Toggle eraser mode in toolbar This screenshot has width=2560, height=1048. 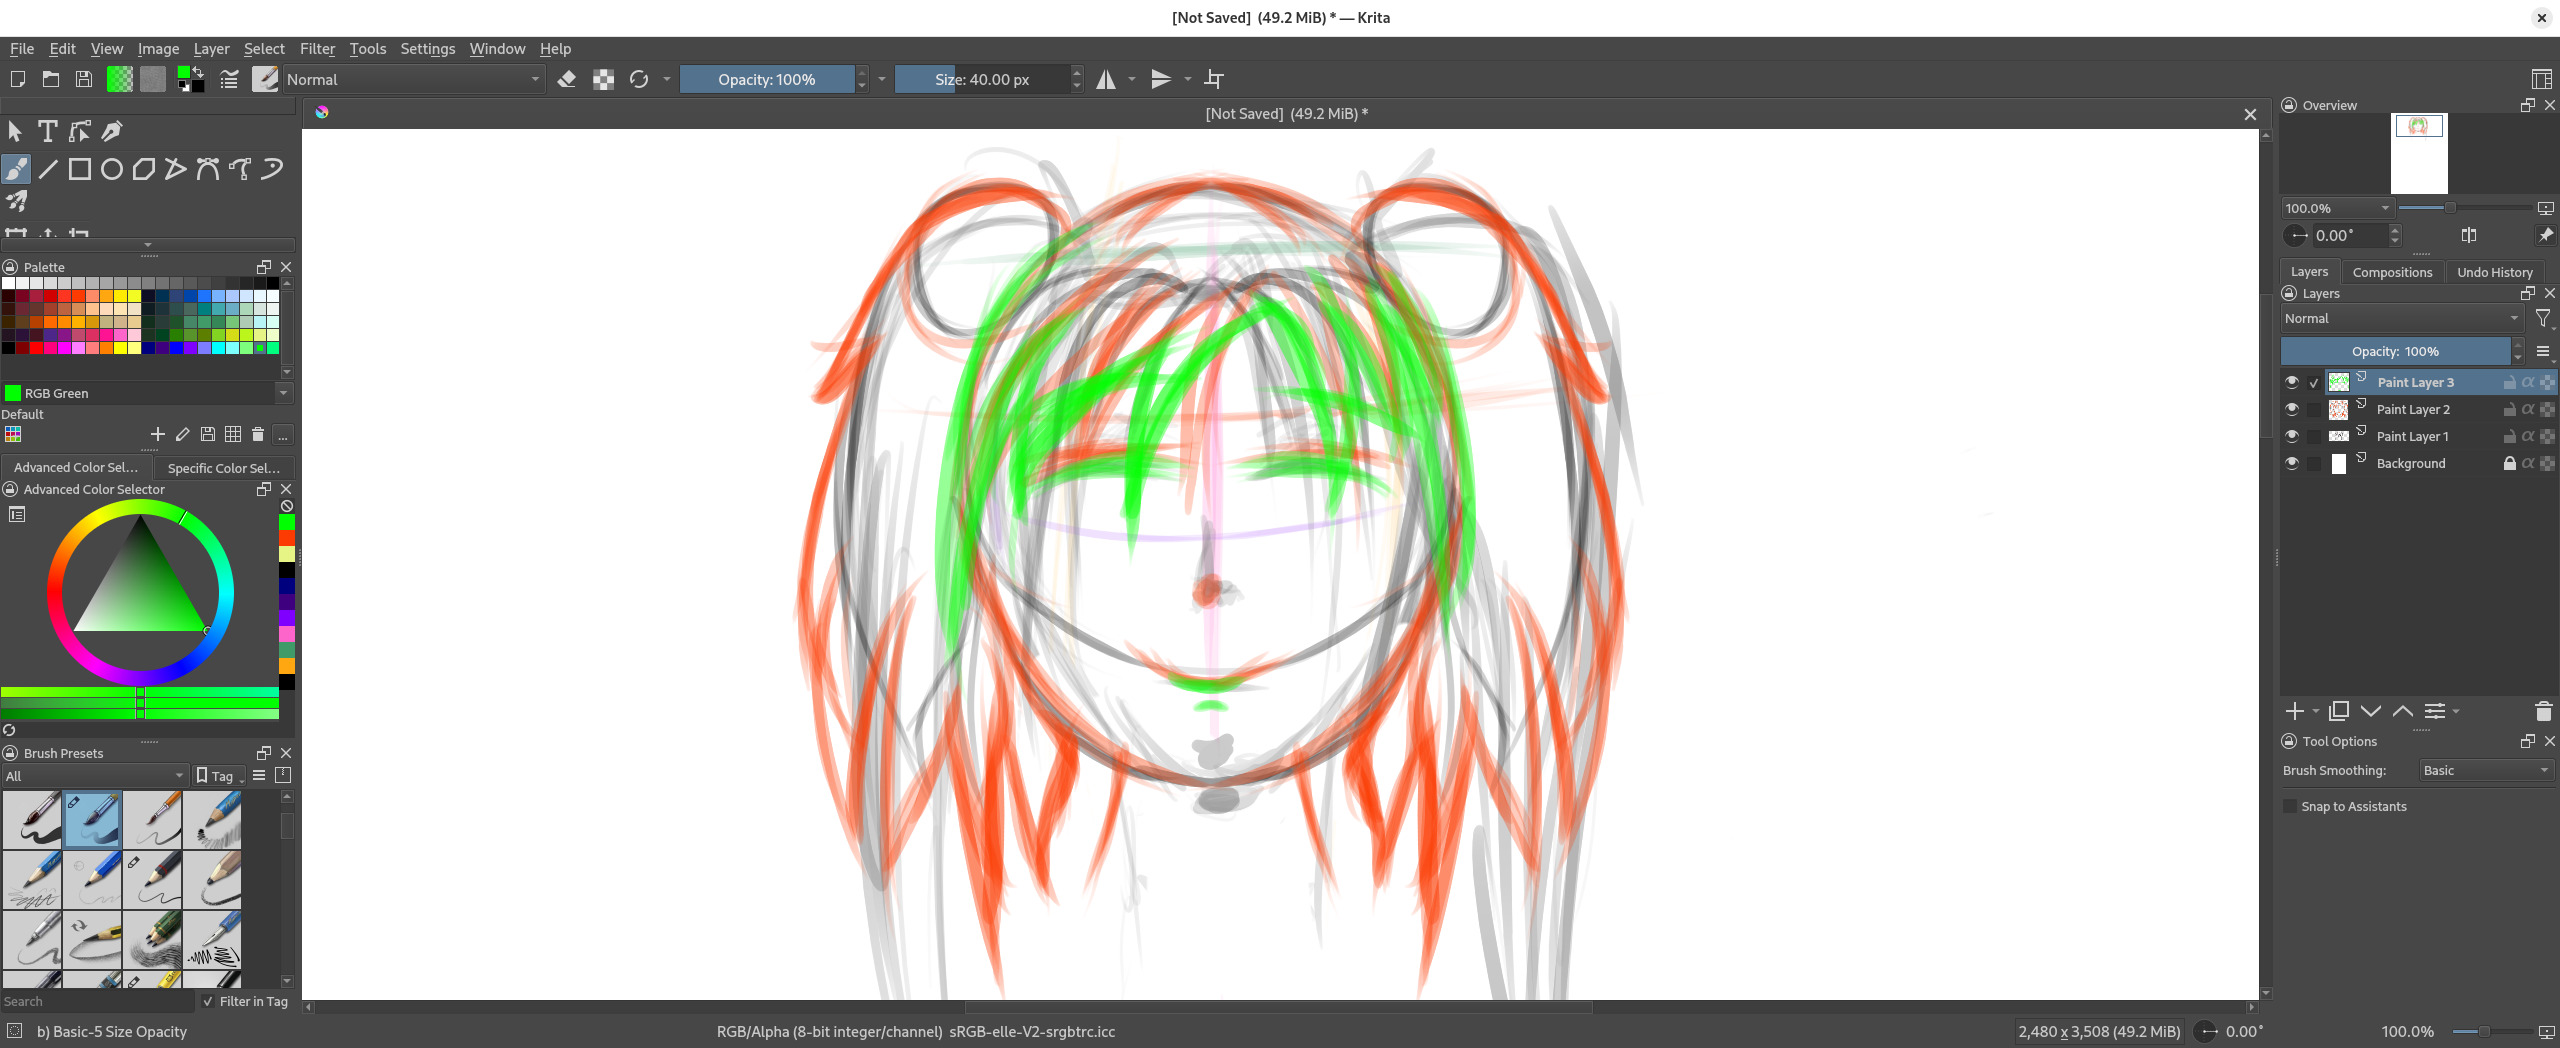pos(566,79)
